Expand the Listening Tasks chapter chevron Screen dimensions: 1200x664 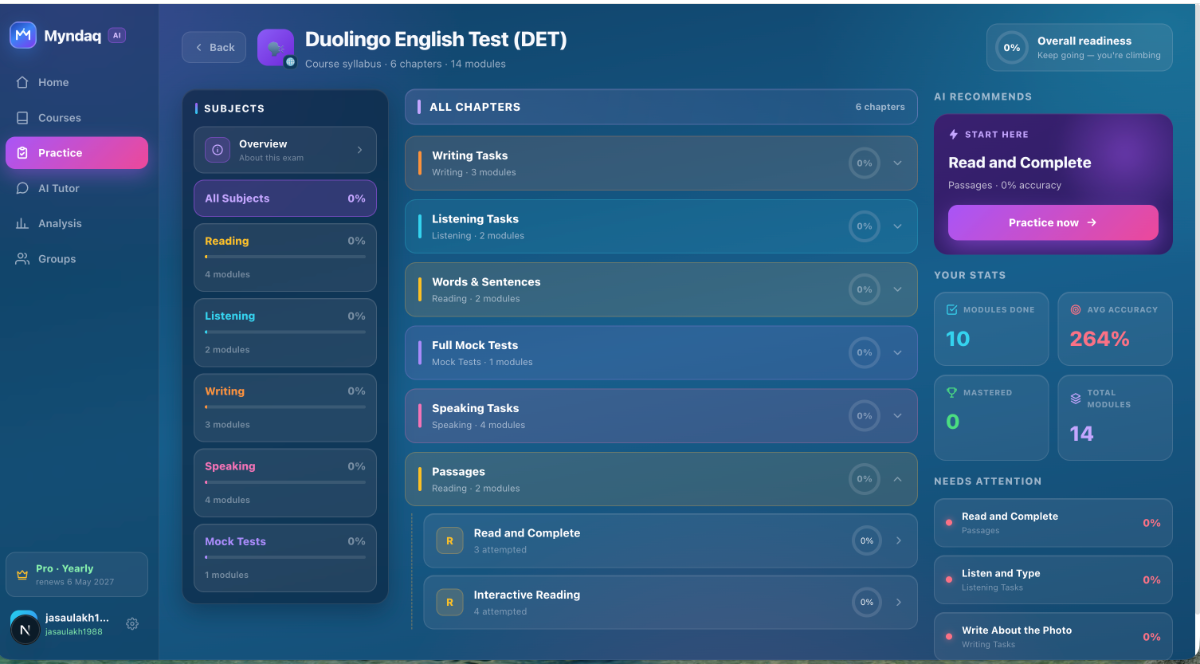[897, 226]
